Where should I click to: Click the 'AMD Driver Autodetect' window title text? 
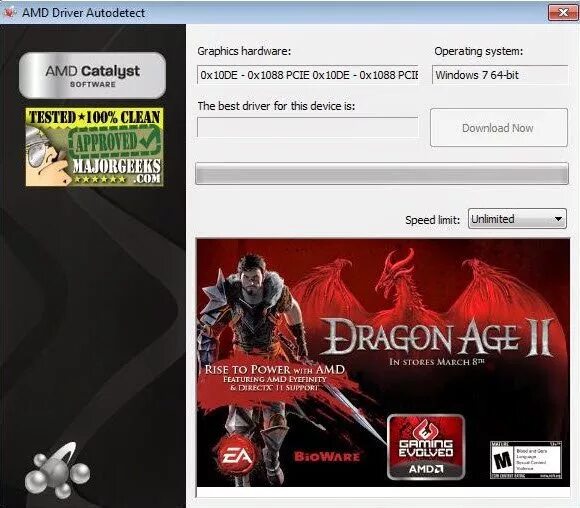pos(84,13)
